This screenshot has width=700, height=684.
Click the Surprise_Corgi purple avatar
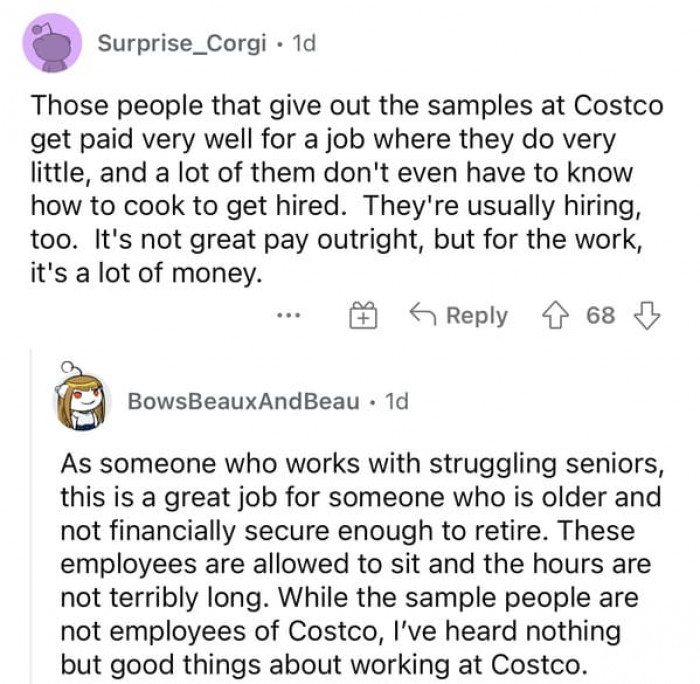pos(52,44)
